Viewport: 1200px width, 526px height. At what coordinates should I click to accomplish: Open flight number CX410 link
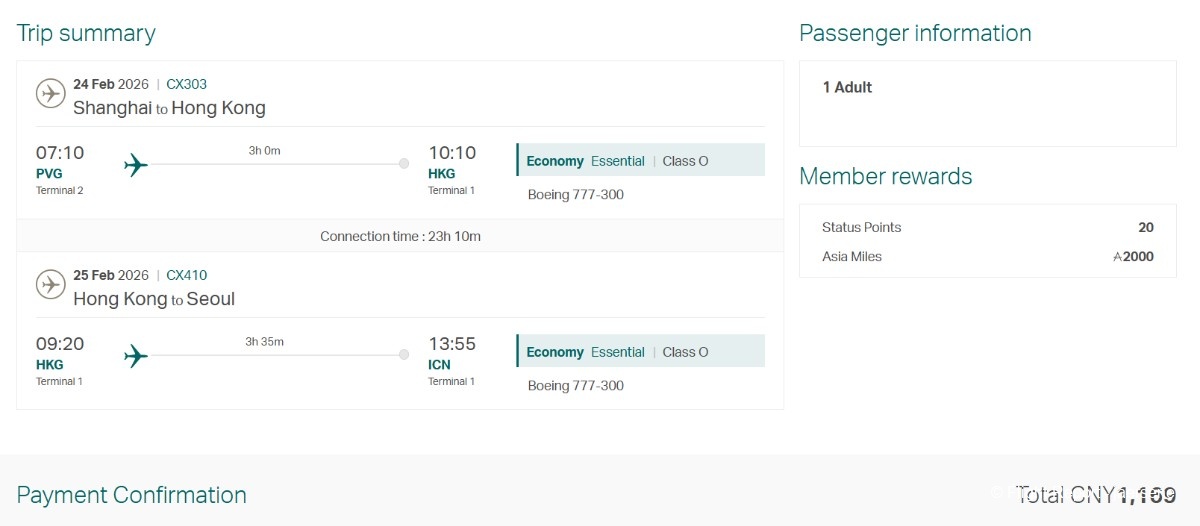click(x=187, y=275)
